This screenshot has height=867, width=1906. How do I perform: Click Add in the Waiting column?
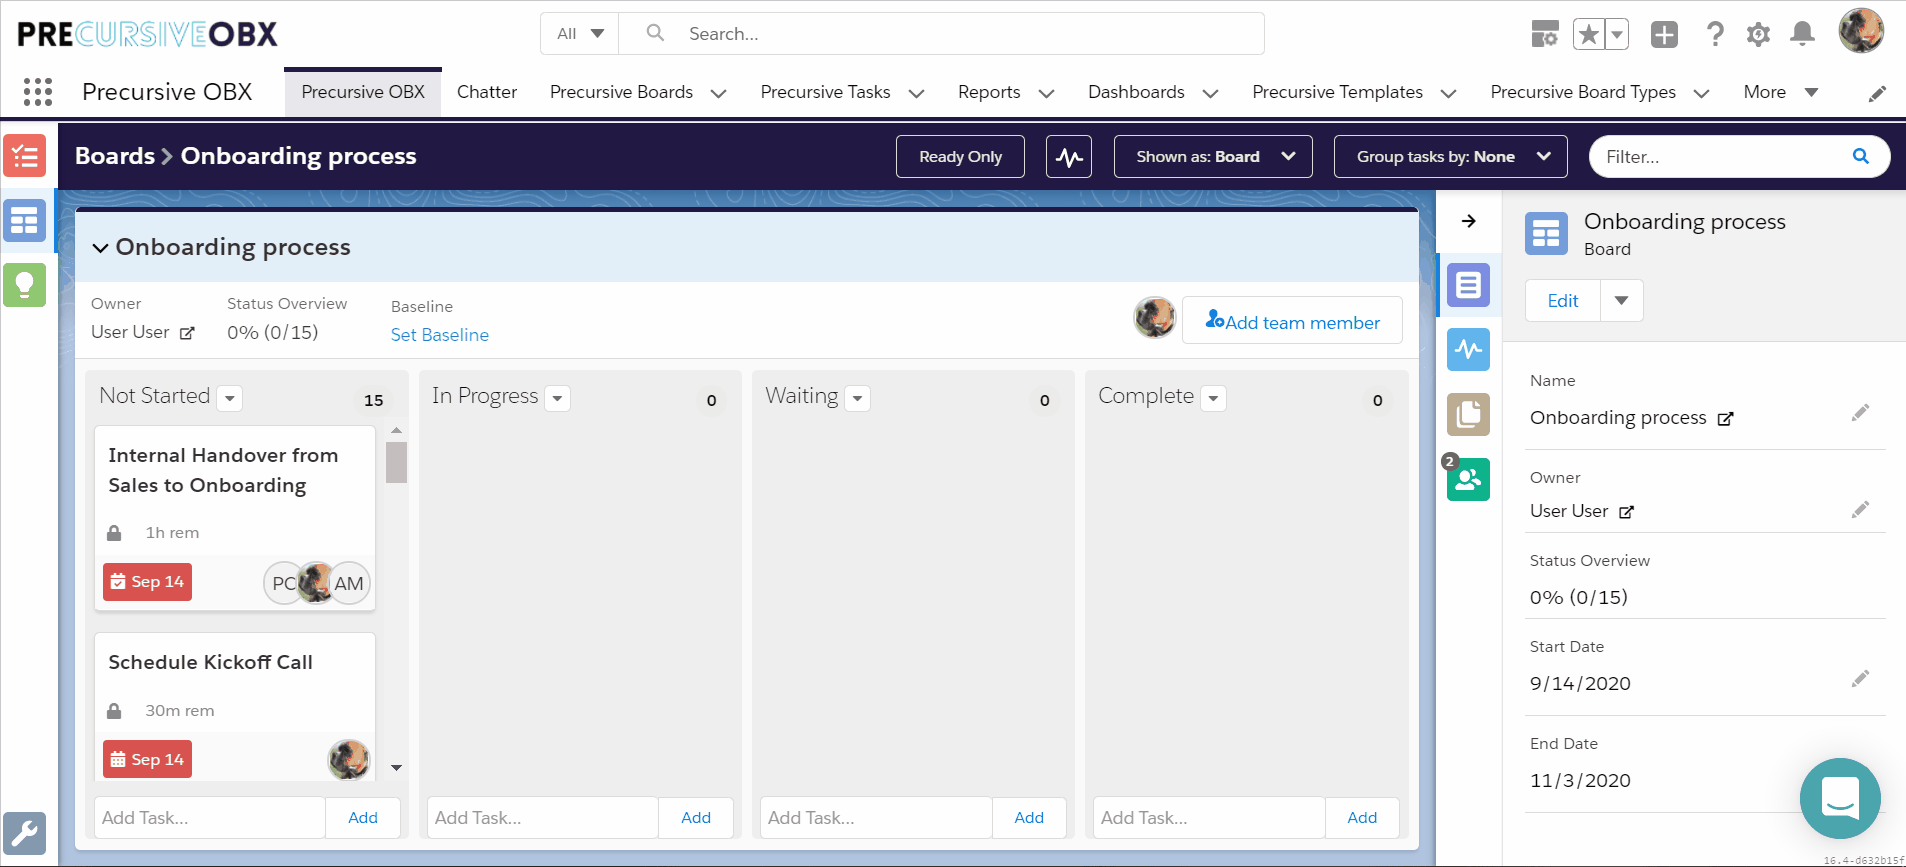pyautogui.click(x=1029, y=818)
